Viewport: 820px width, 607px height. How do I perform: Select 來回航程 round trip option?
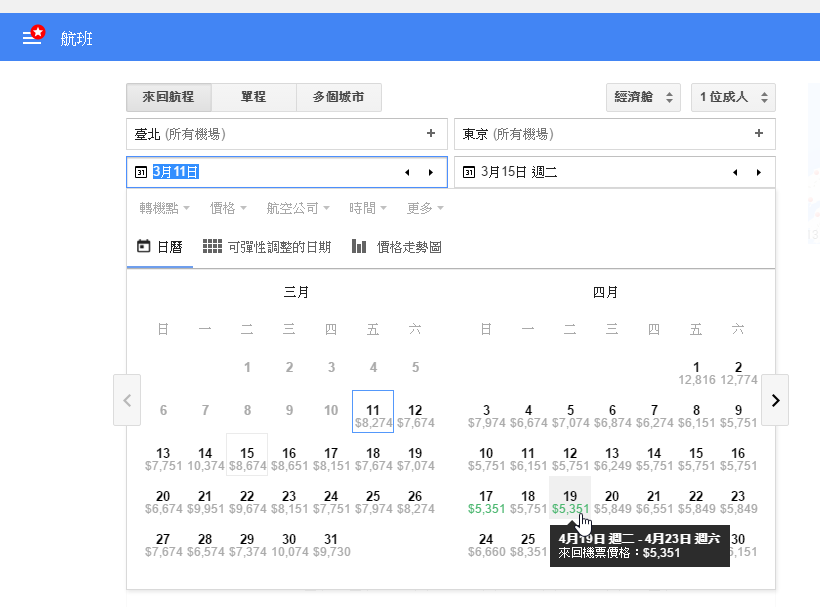(168, 98)
